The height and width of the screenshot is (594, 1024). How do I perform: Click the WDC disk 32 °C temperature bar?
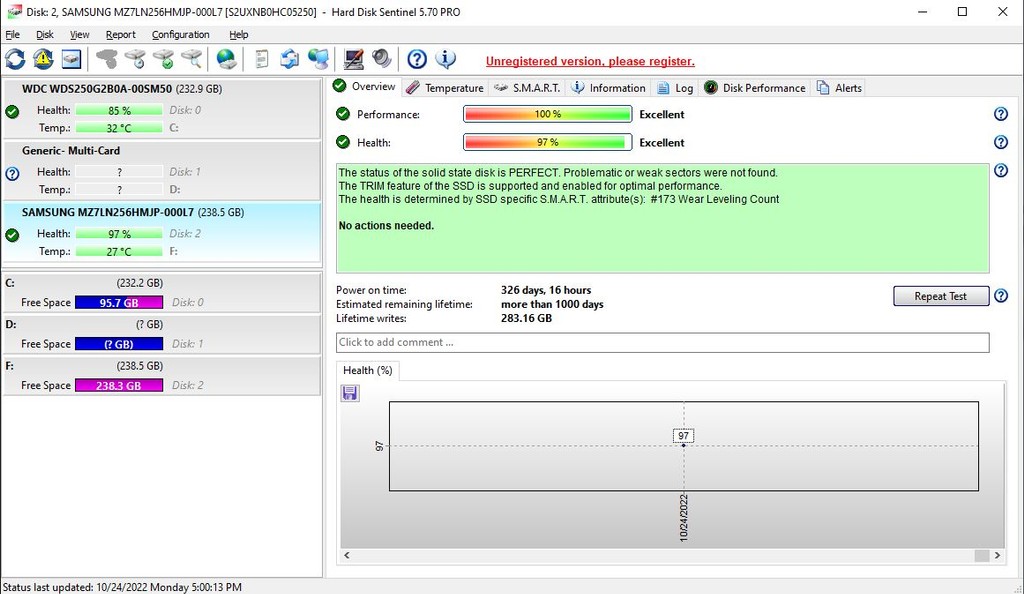tap(119, 128)
